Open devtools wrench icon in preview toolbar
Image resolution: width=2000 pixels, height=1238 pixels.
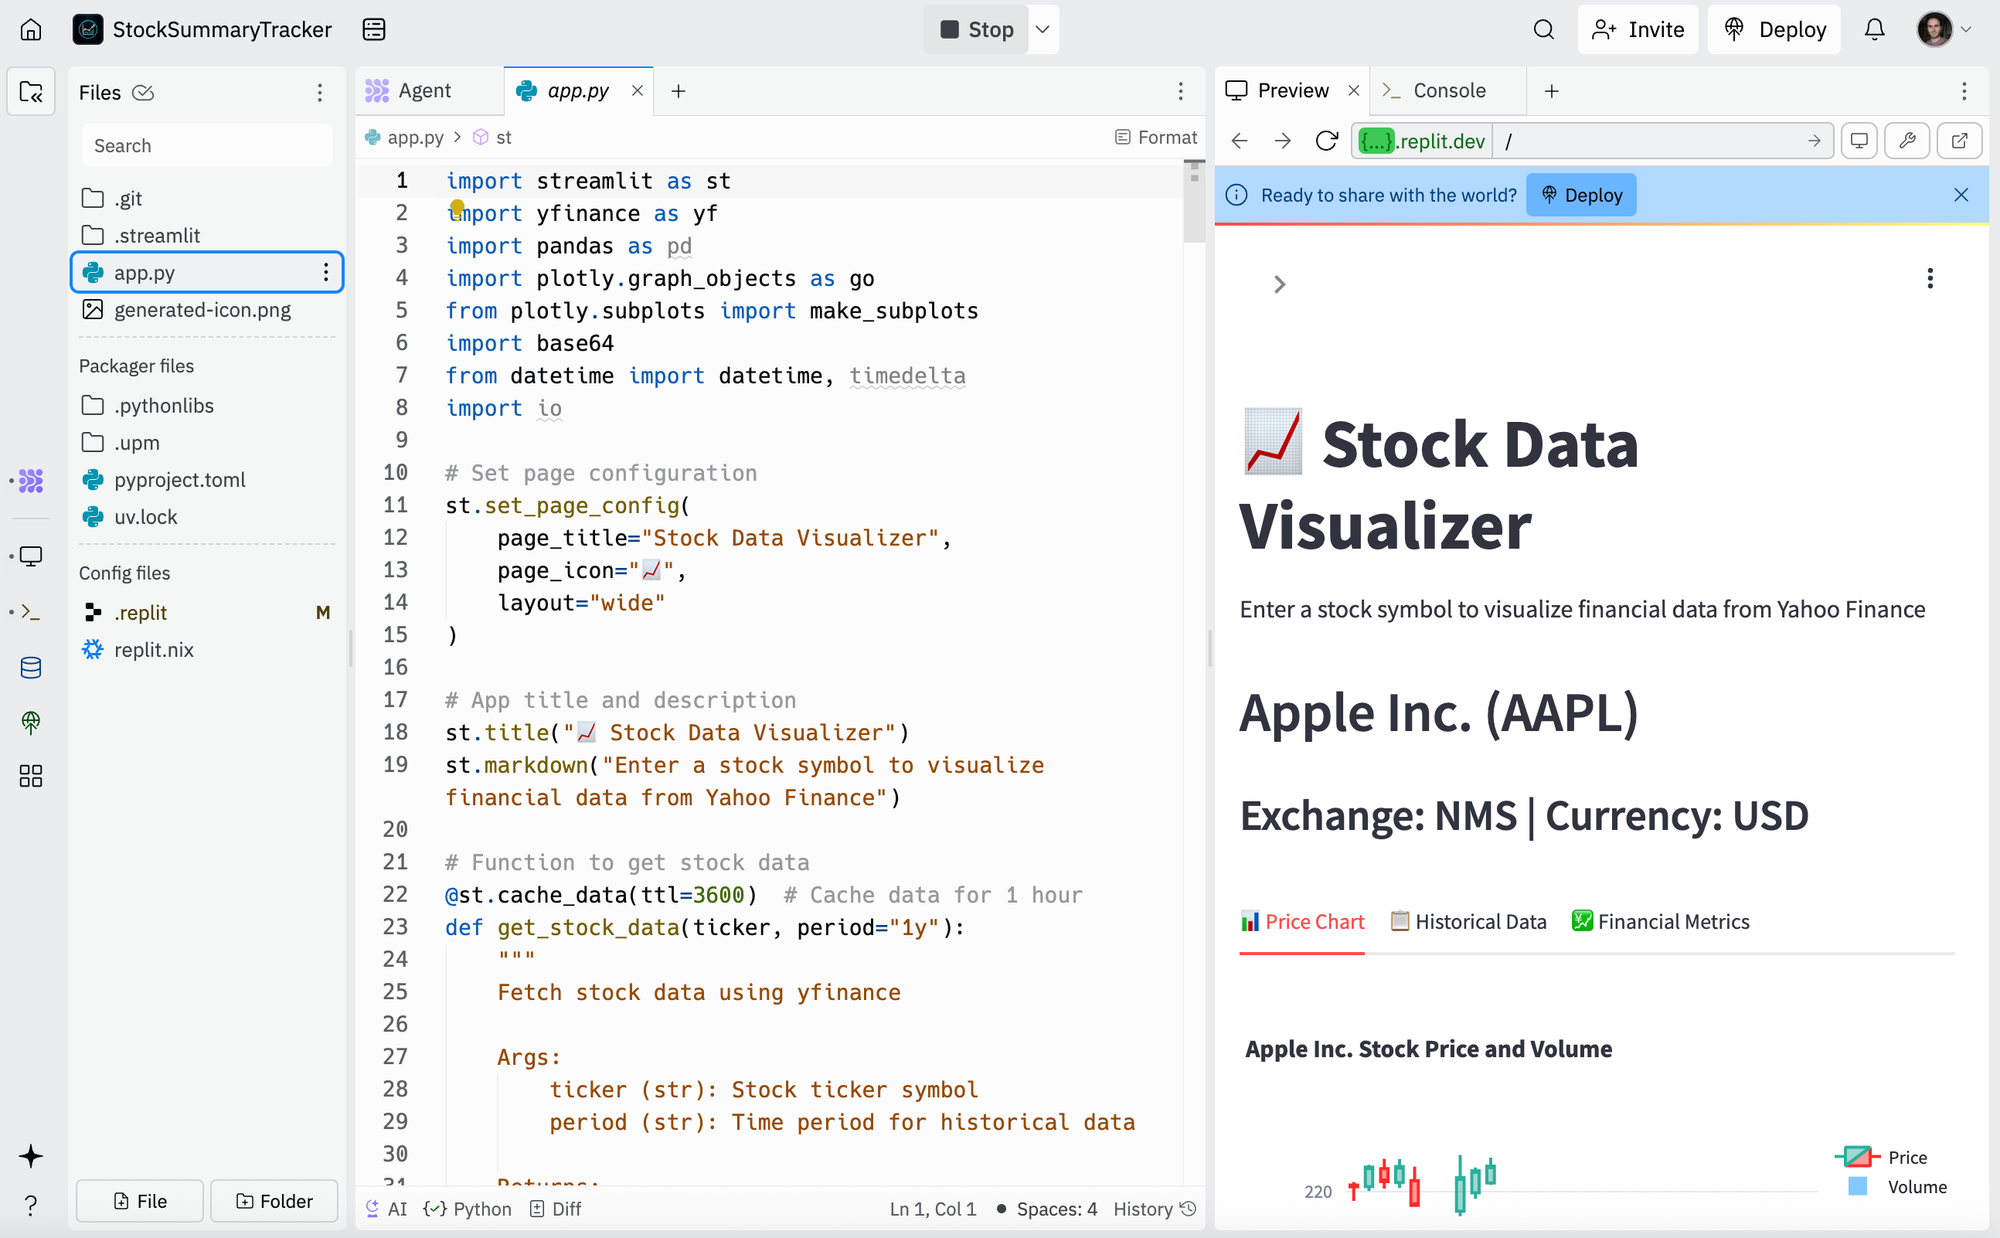(1907, 141)
